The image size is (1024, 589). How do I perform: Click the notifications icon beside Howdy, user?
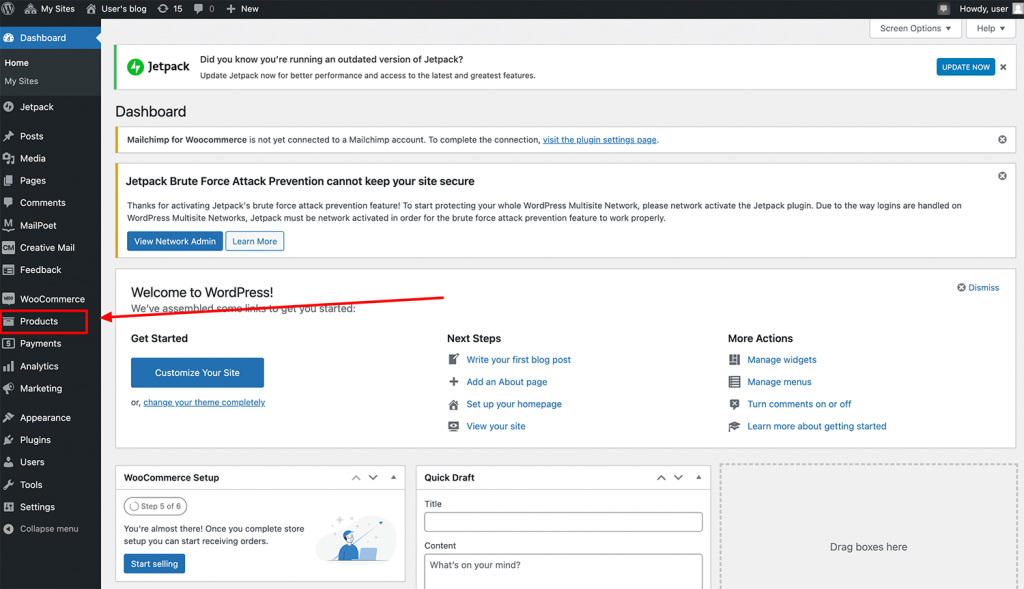point(943,8)
